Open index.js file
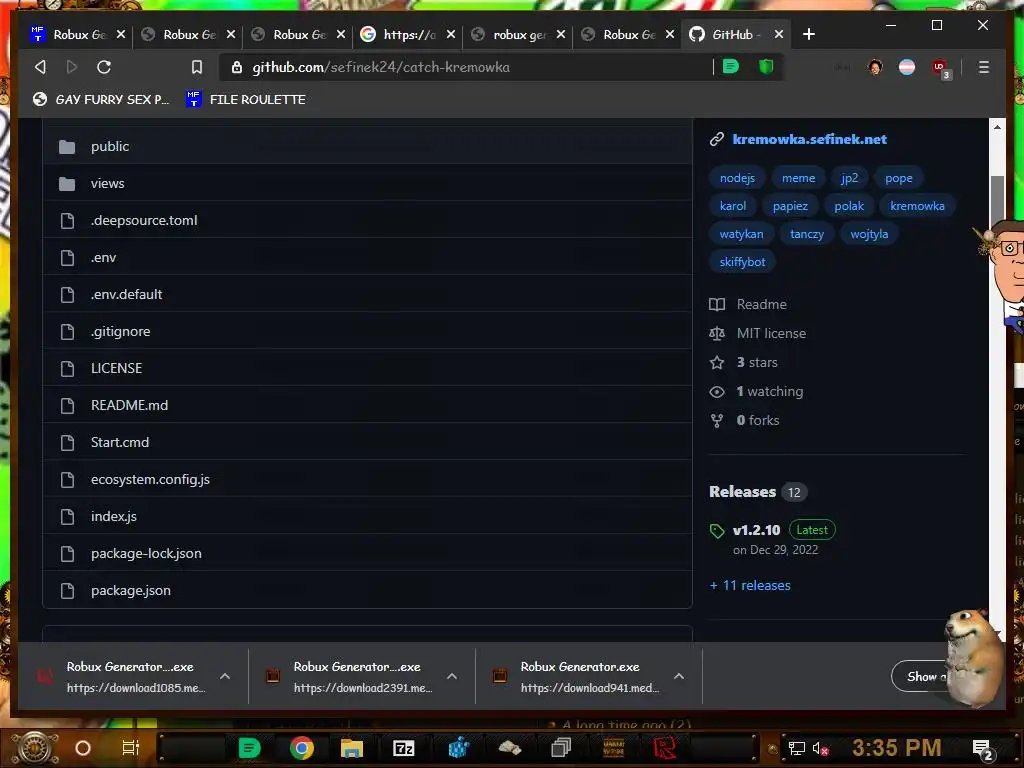1024x768 pixels. point(114,517)
